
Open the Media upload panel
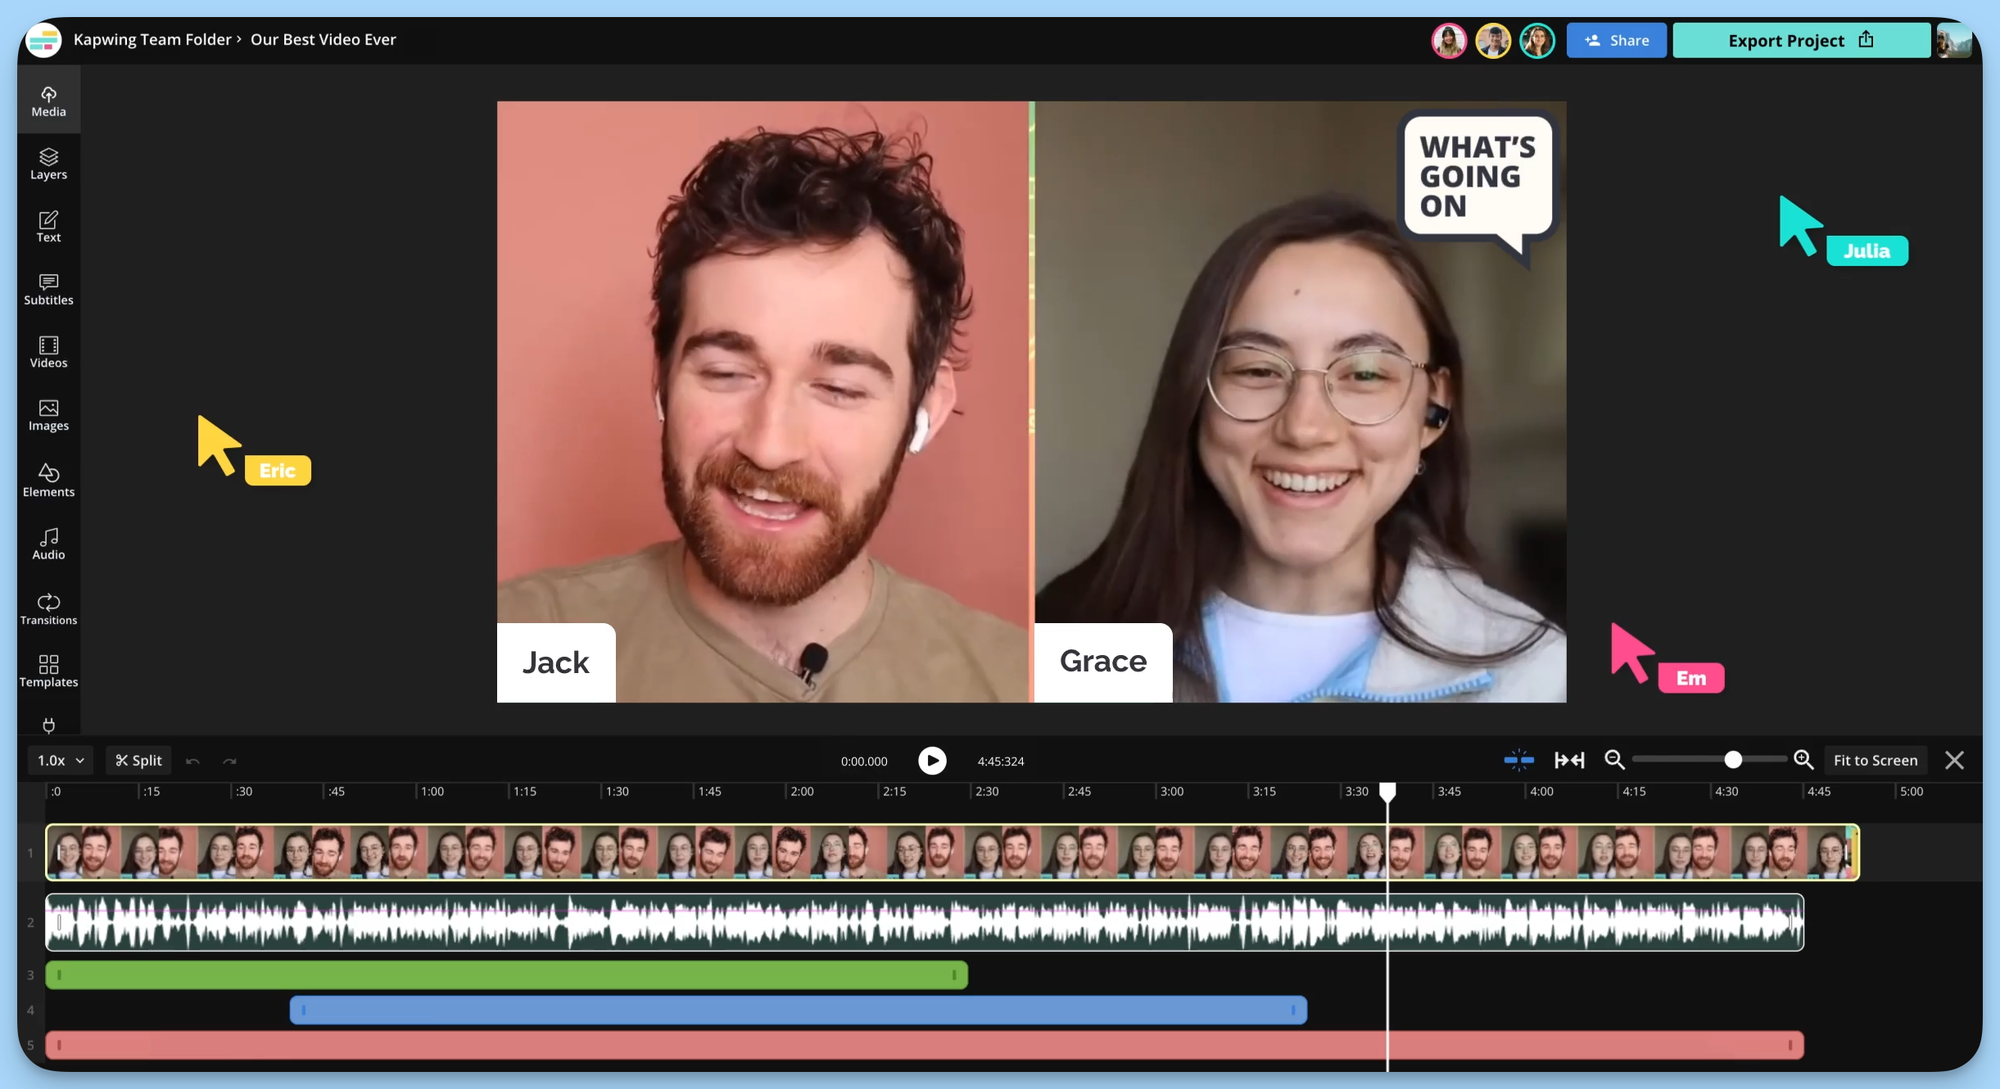click(48, 99)
